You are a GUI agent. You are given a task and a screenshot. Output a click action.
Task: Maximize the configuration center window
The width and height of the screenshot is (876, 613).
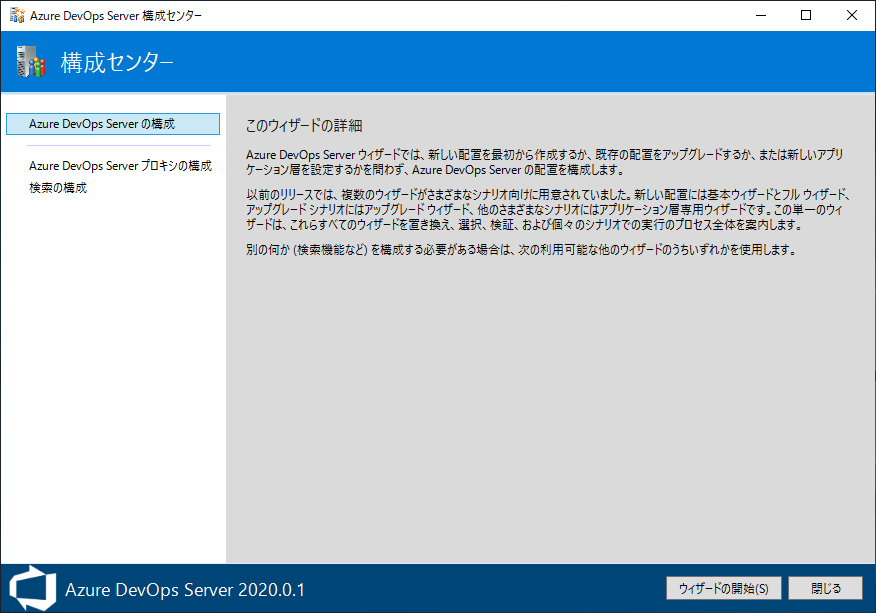point(806,15)
